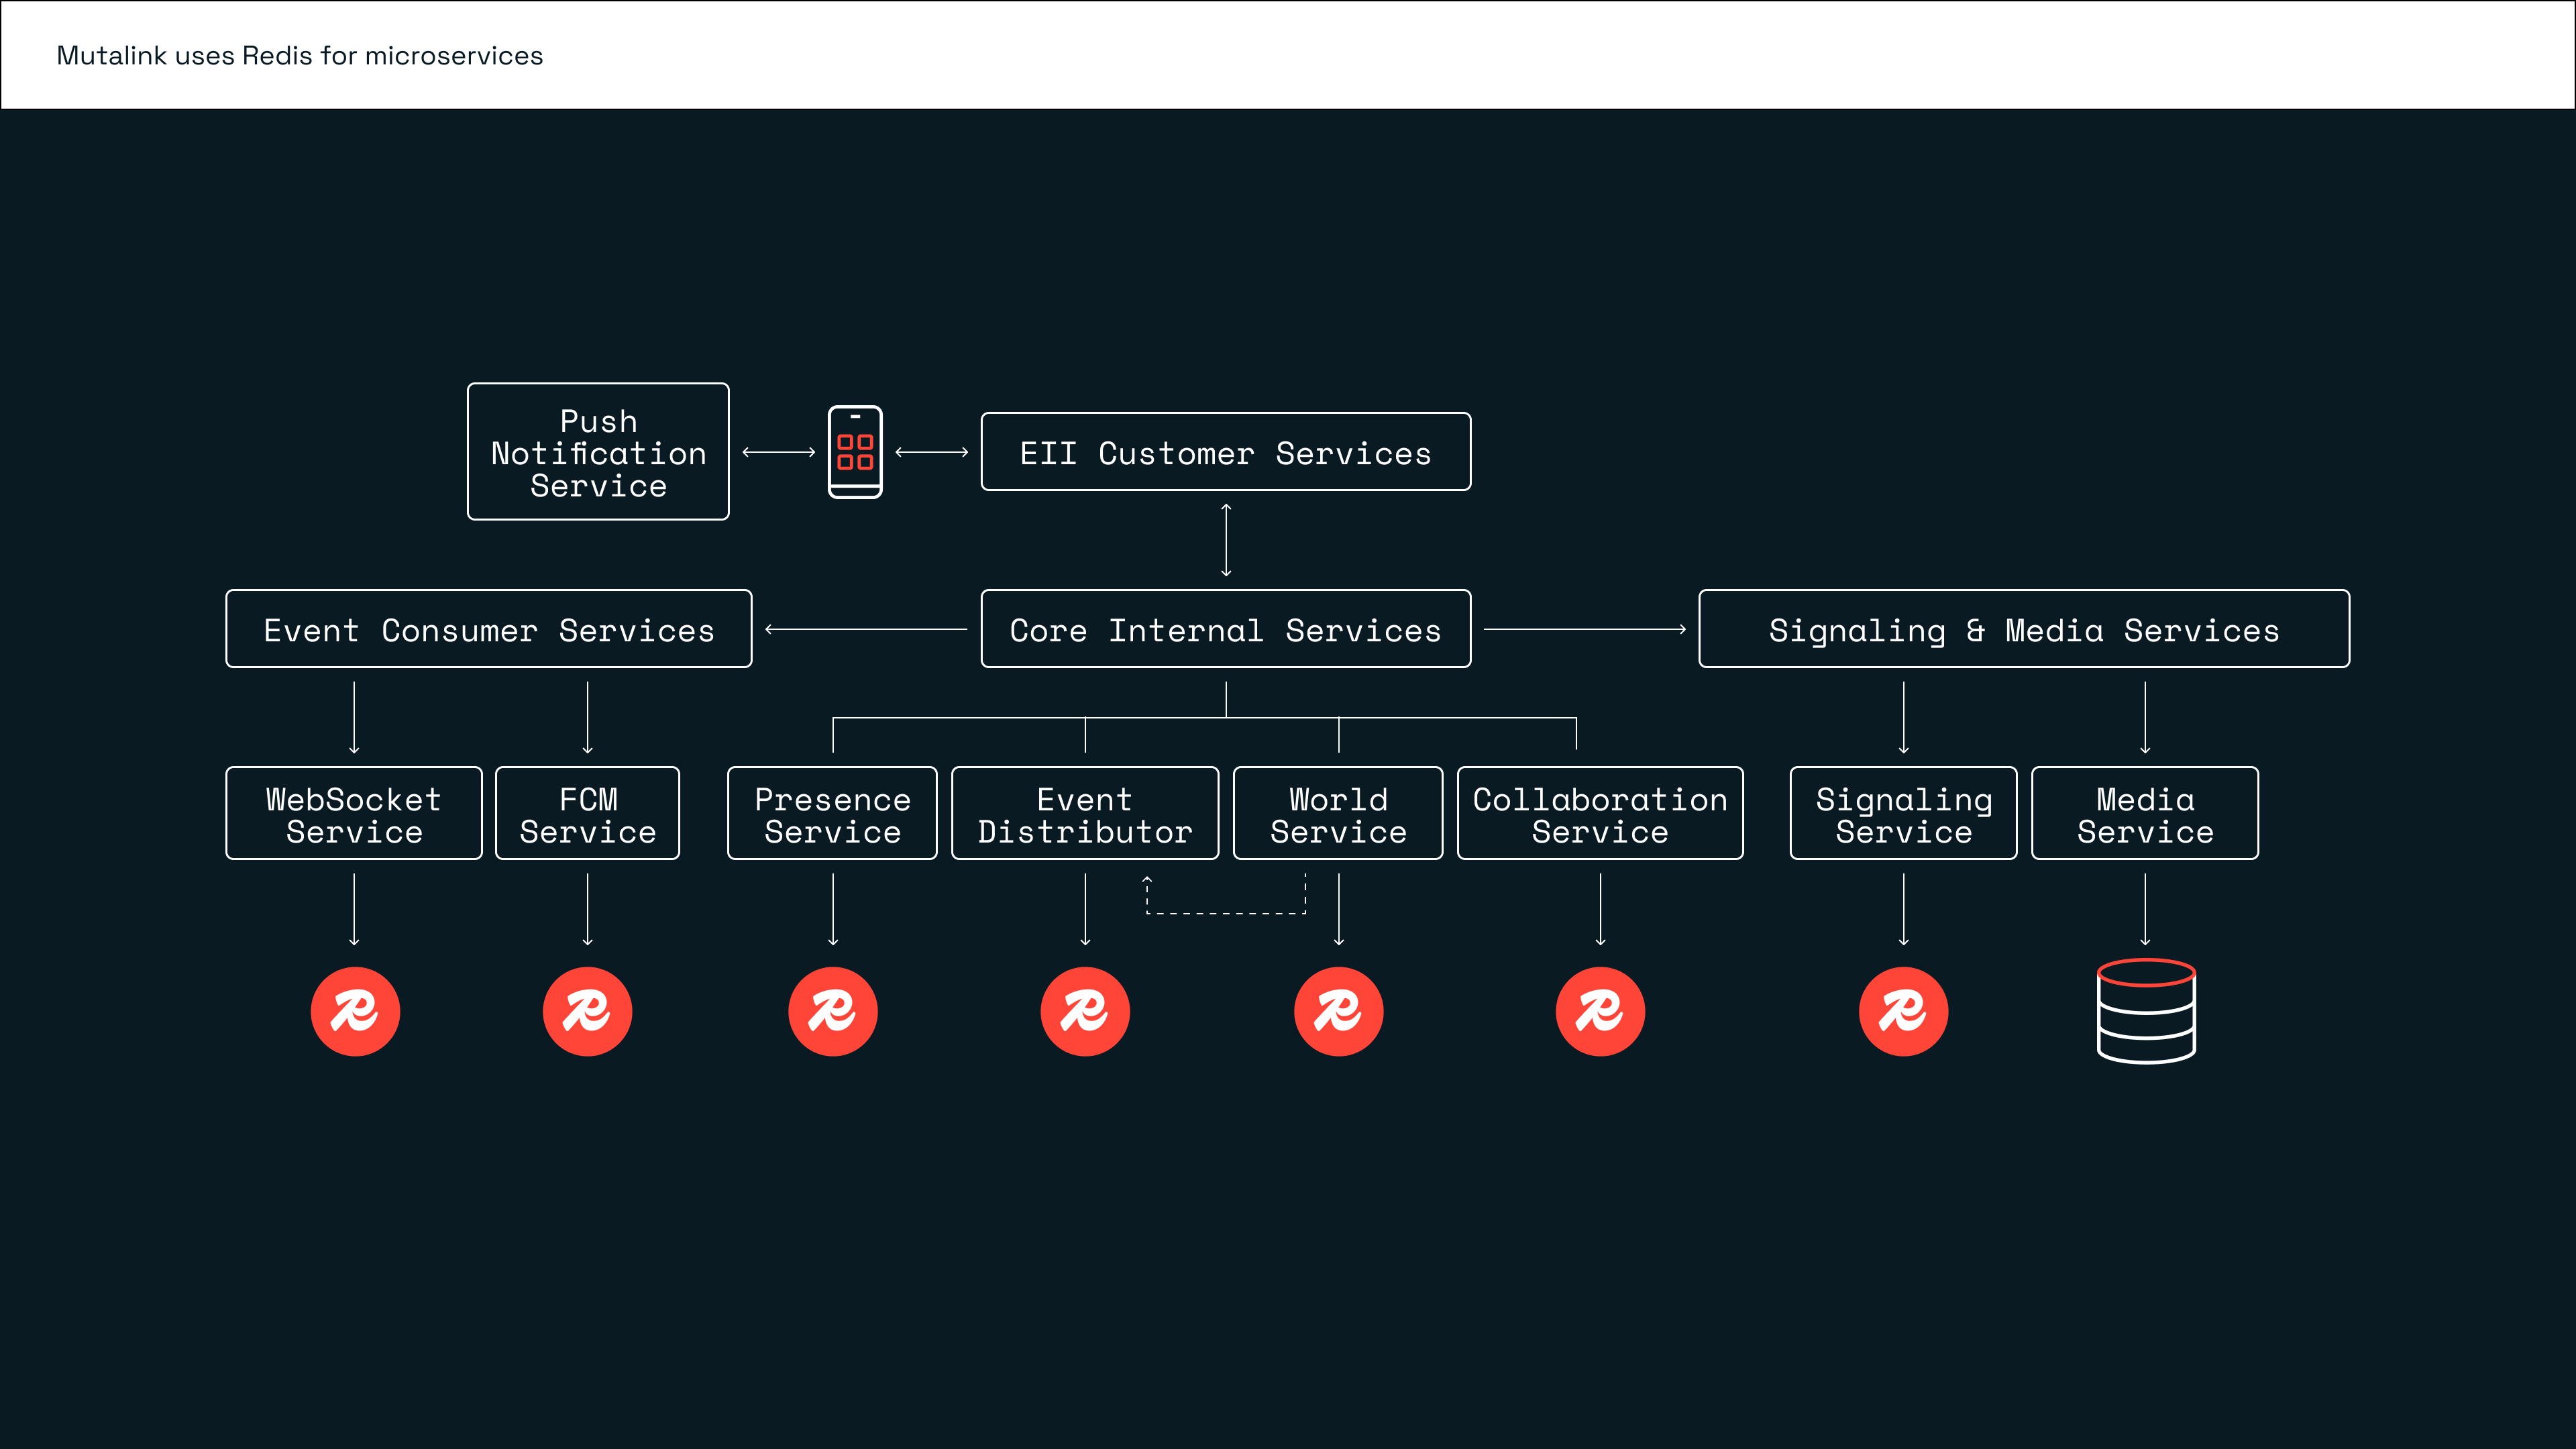Select the Event Consumer Services box
Image resolution: width=2576 pixels, height=1449 pixels.
coord(489,629)
